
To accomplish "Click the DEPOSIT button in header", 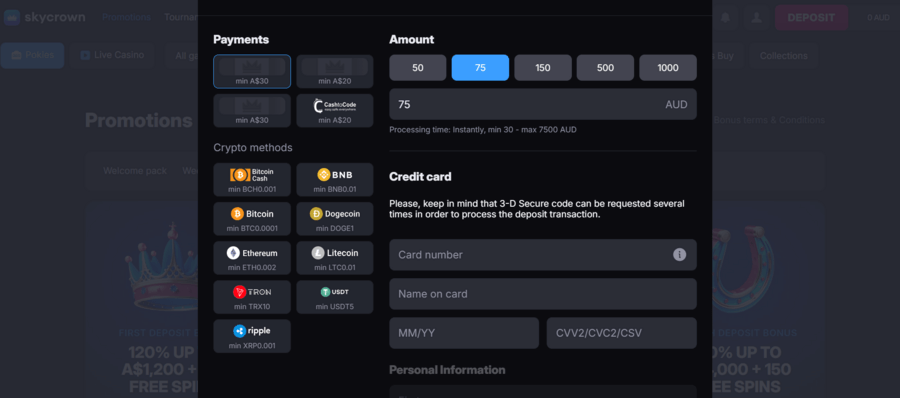I will [x=811, y=18].
